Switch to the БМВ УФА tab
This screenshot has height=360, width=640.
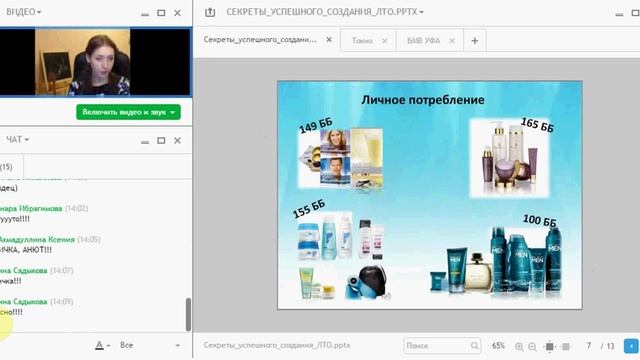coord(423,41)
